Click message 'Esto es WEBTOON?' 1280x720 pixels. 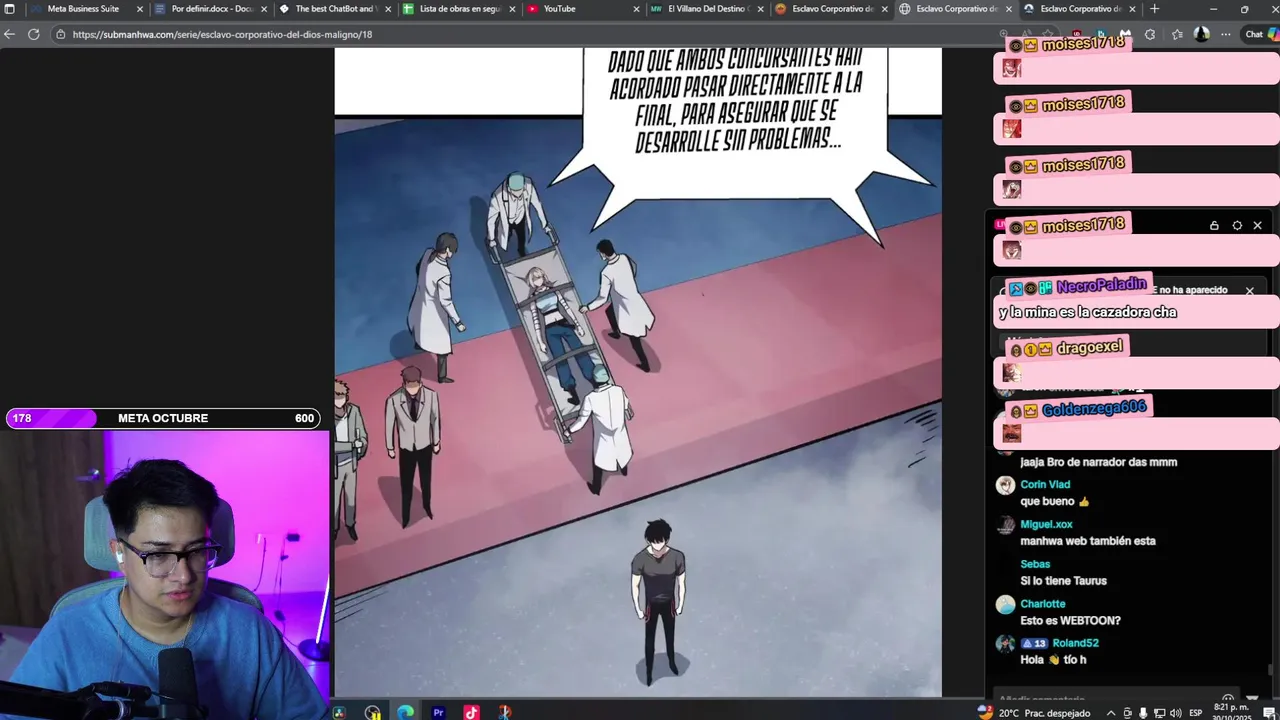(1070, 621)
